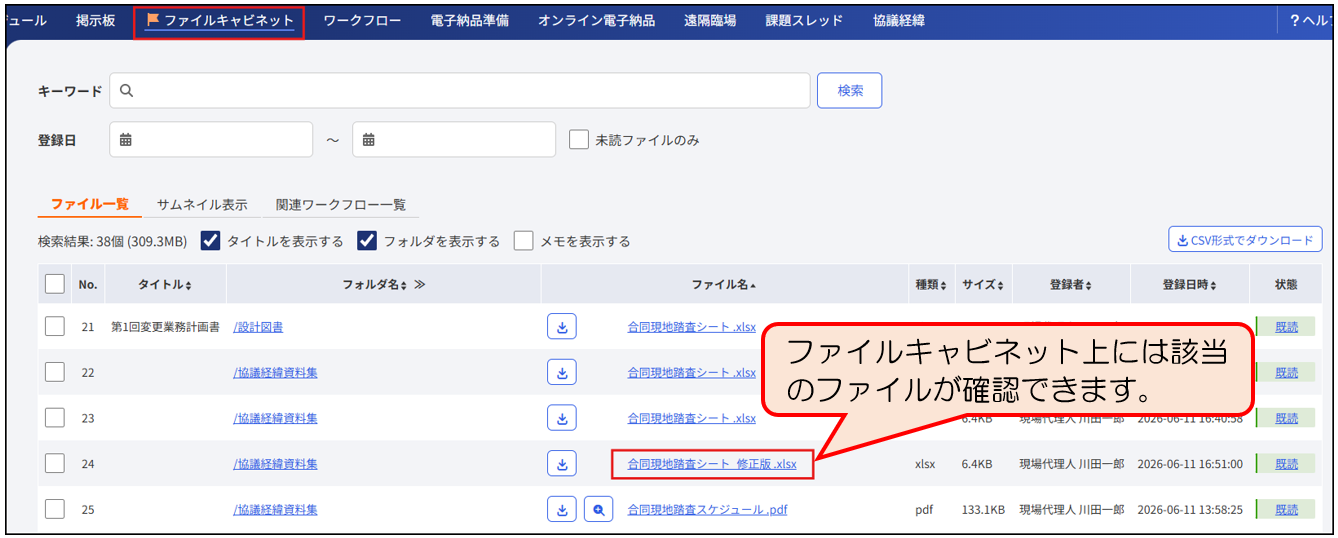Open 合同現地踏査シート.xlsx in row 21

click(x=691, y=327)
